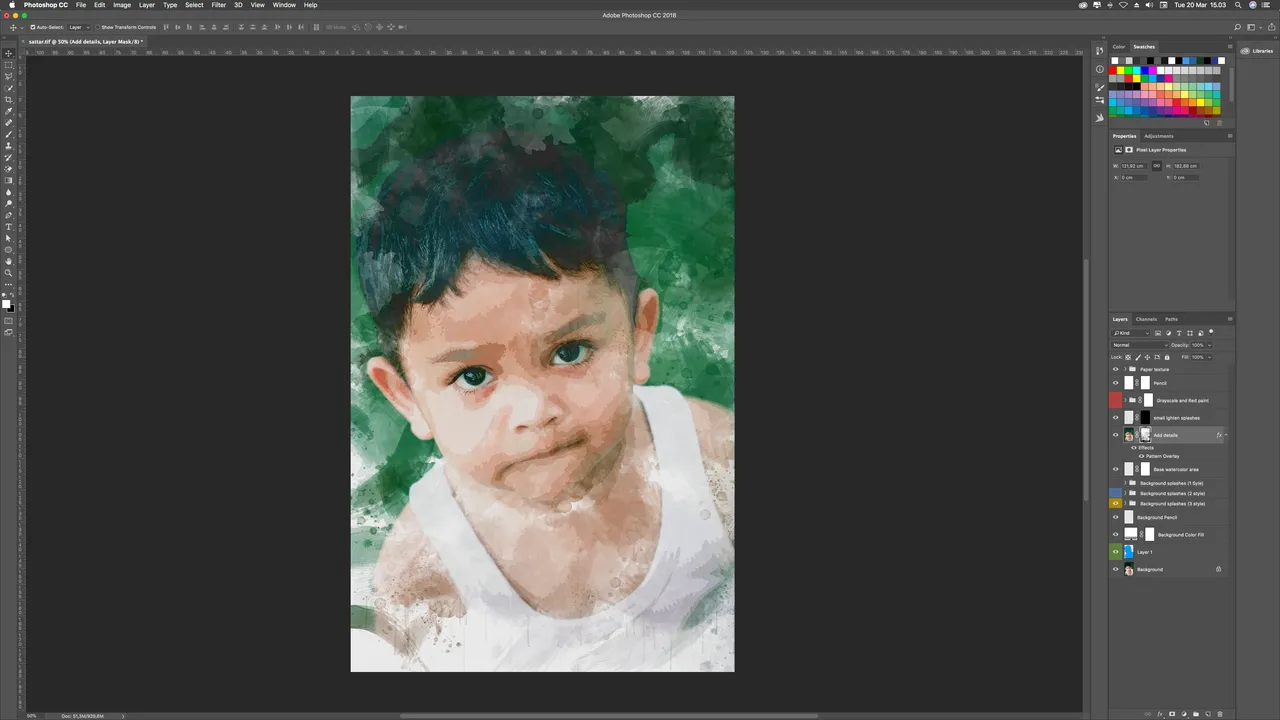Toggle visibility of Layer 1
Viewport: 1280px width, 720px height.
1116,552
